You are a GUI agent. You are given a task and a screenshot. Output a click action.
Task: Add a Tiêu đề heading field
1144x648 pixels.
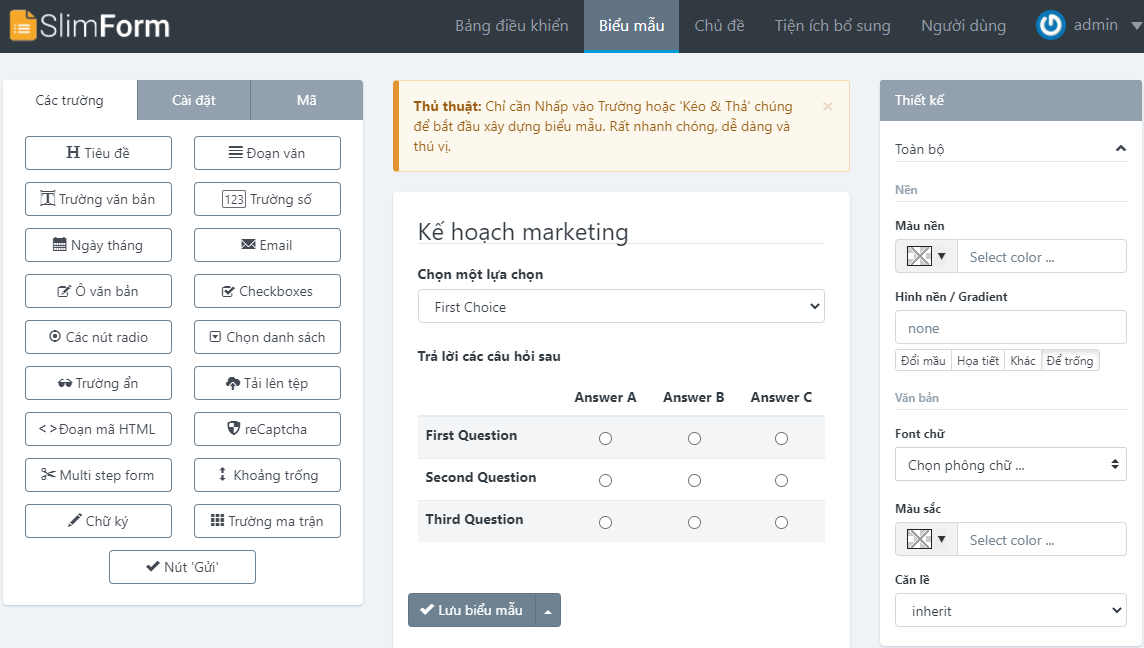[x=98, y=153]
